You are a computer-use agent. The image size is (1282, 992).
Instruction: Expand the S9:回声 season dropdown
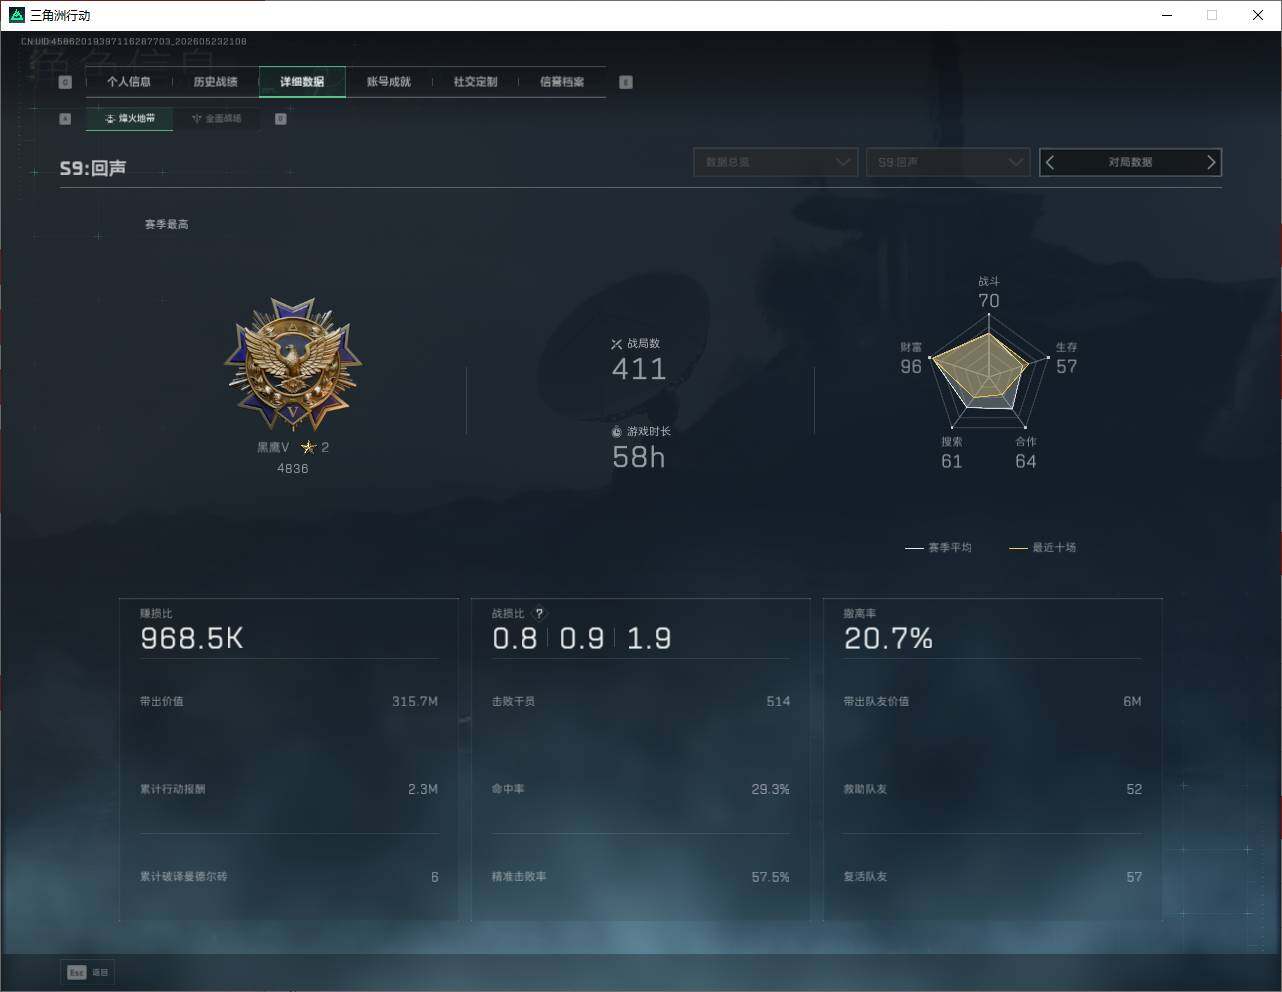tap(948, 162)
